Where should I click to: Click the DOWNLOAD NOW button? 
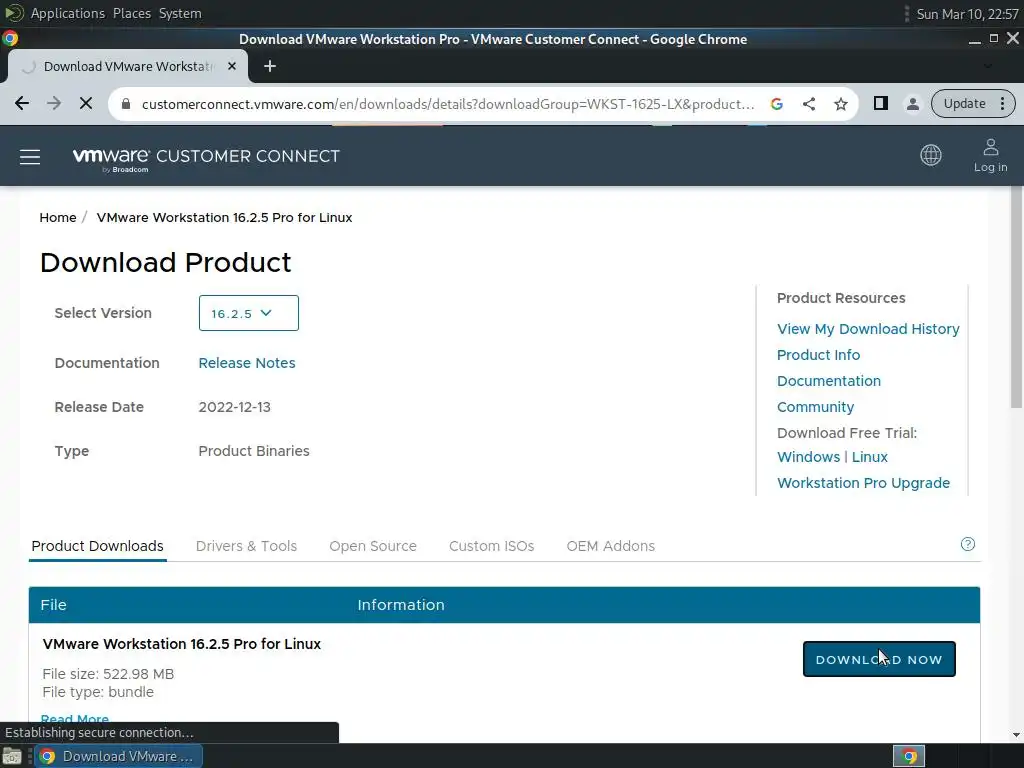click(879, 659)
